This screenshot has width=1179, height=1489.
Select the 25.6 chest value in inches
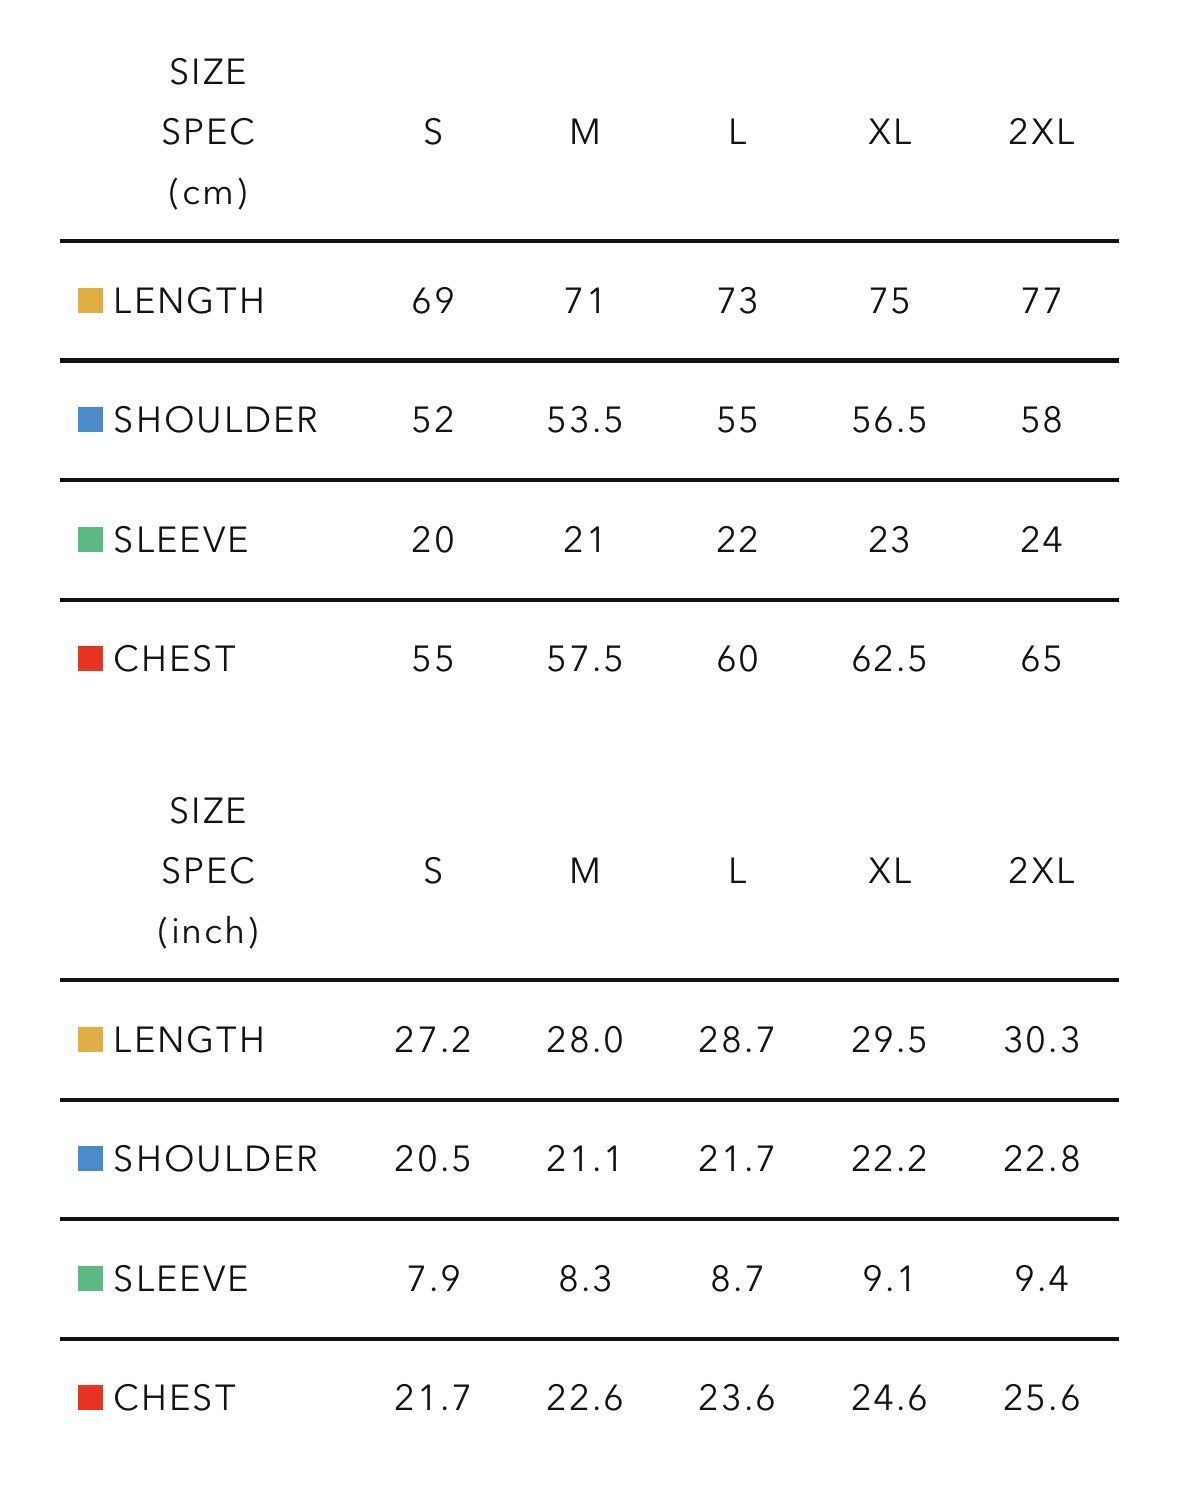click(1041, 1398)
